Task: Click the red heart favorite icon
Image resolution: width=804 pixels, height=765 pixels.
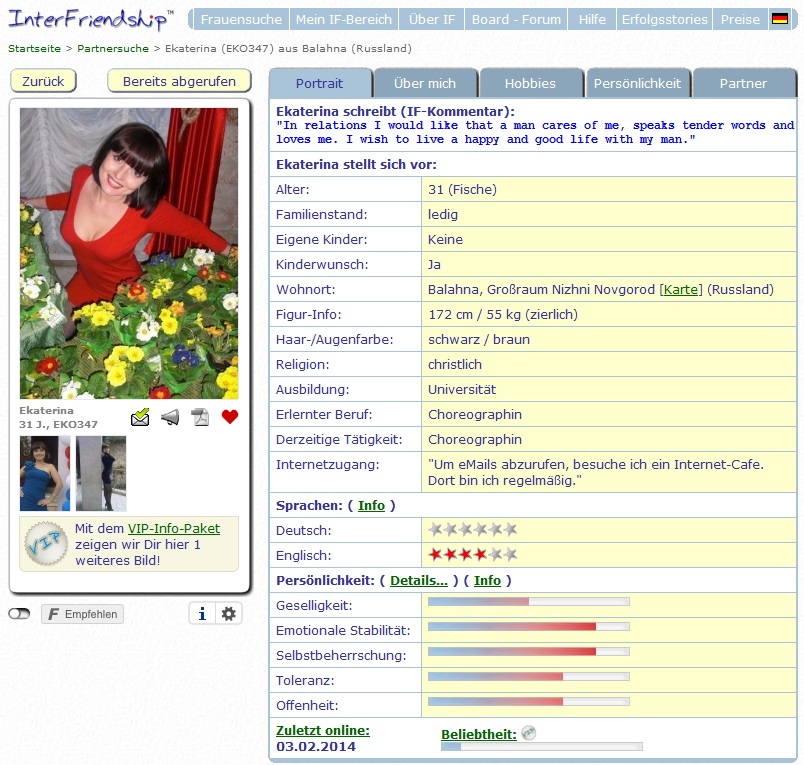Action: [x=230, y=417]
